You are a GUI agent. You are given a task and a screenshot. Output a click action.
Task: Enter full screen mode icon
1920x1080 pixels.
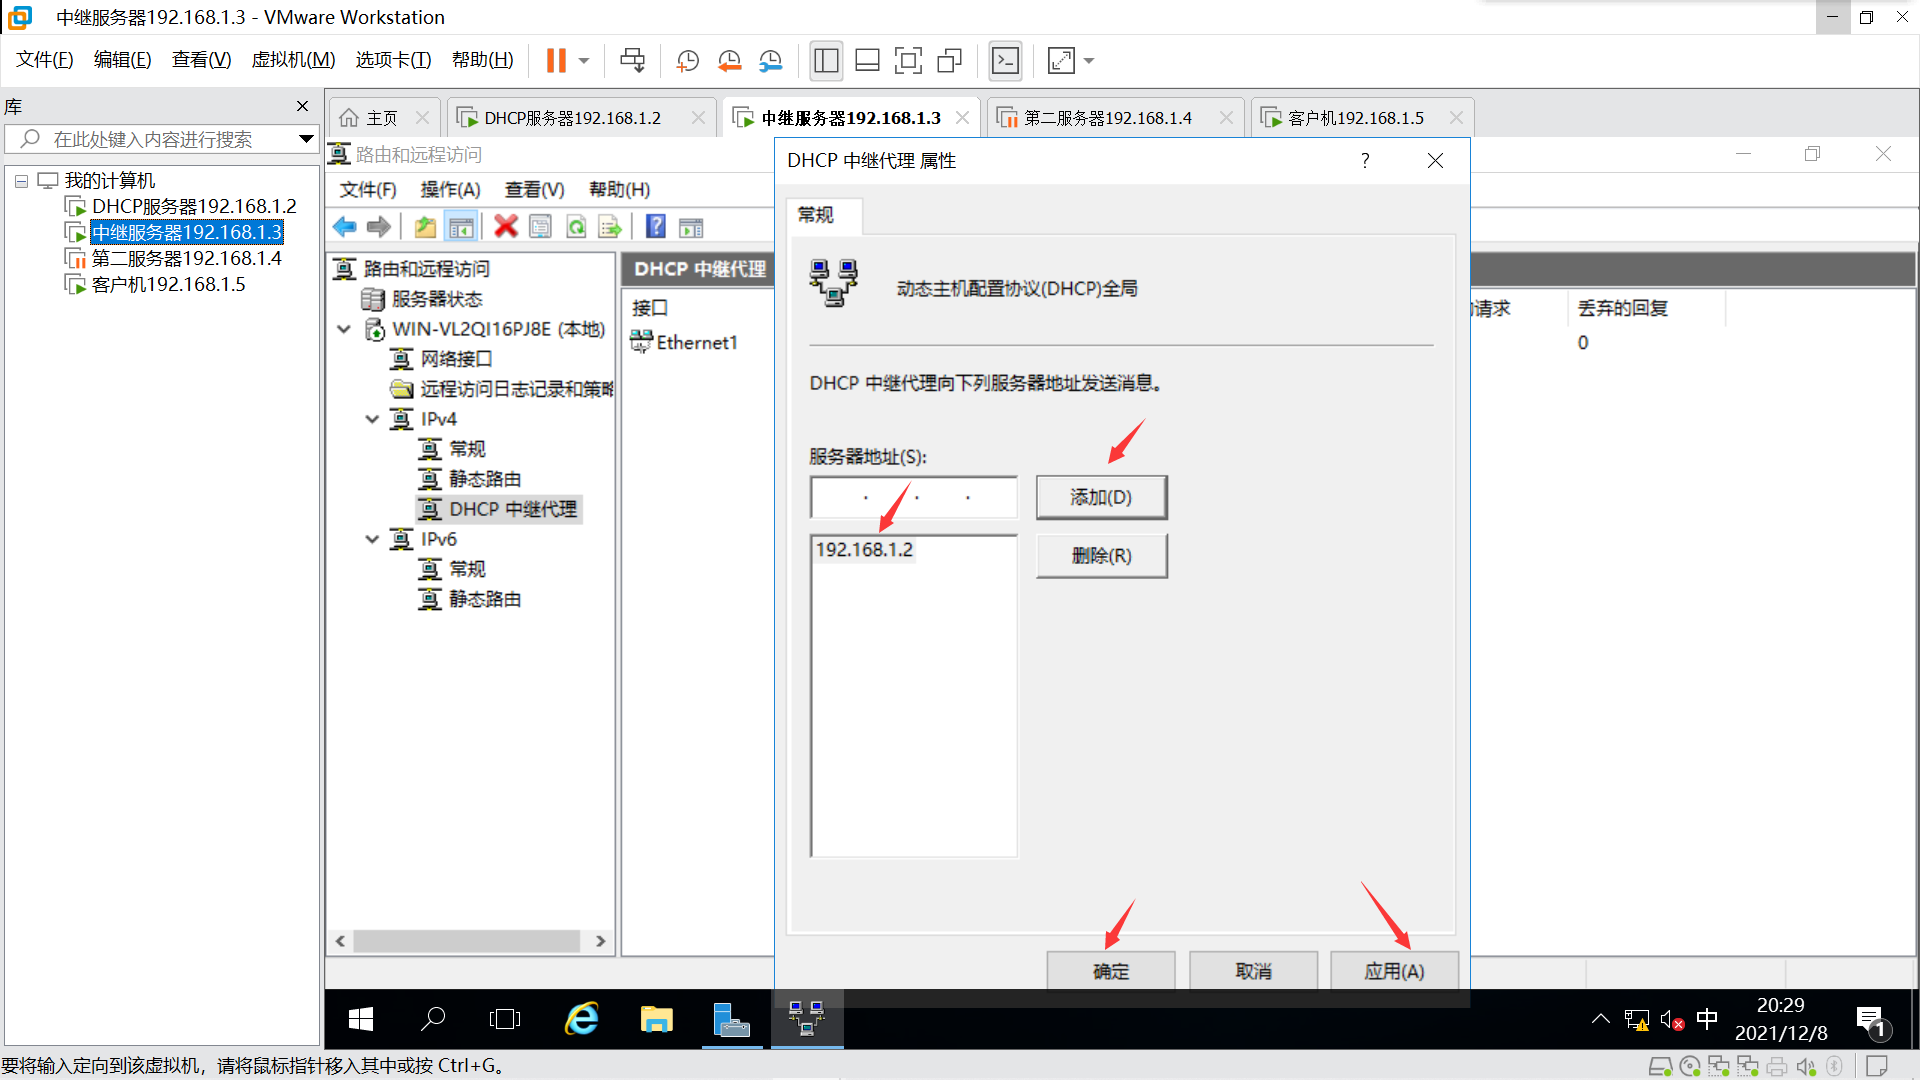pos(908,61)
